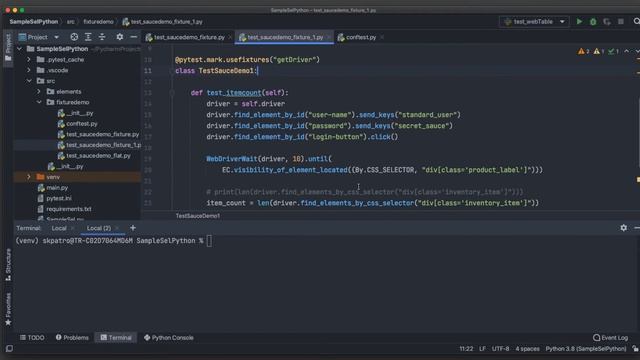Open the Python Console
The image size is (640, 360).
click(x=169, y=338)
